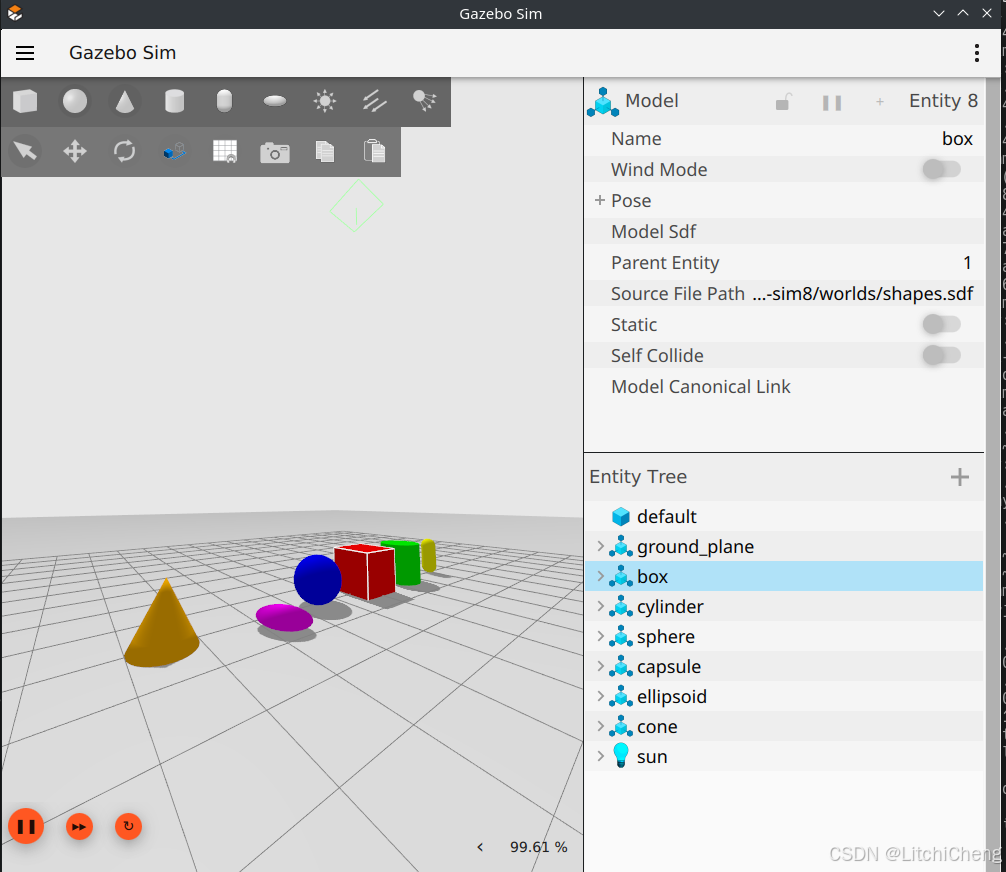Viewport: 1006px width, 872px height.
Task: Select cone in Entity Tree
Action: pyautogui.click(x=783, y=726)
